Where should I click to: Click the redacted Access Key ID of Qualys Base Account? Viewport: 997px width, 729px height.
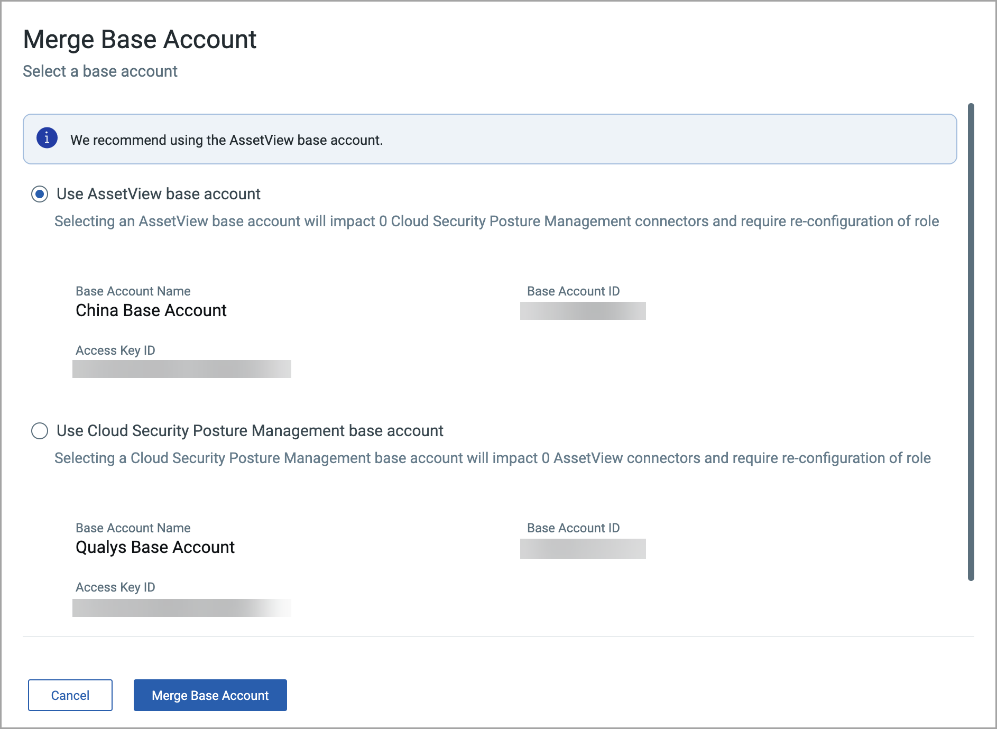182,608
